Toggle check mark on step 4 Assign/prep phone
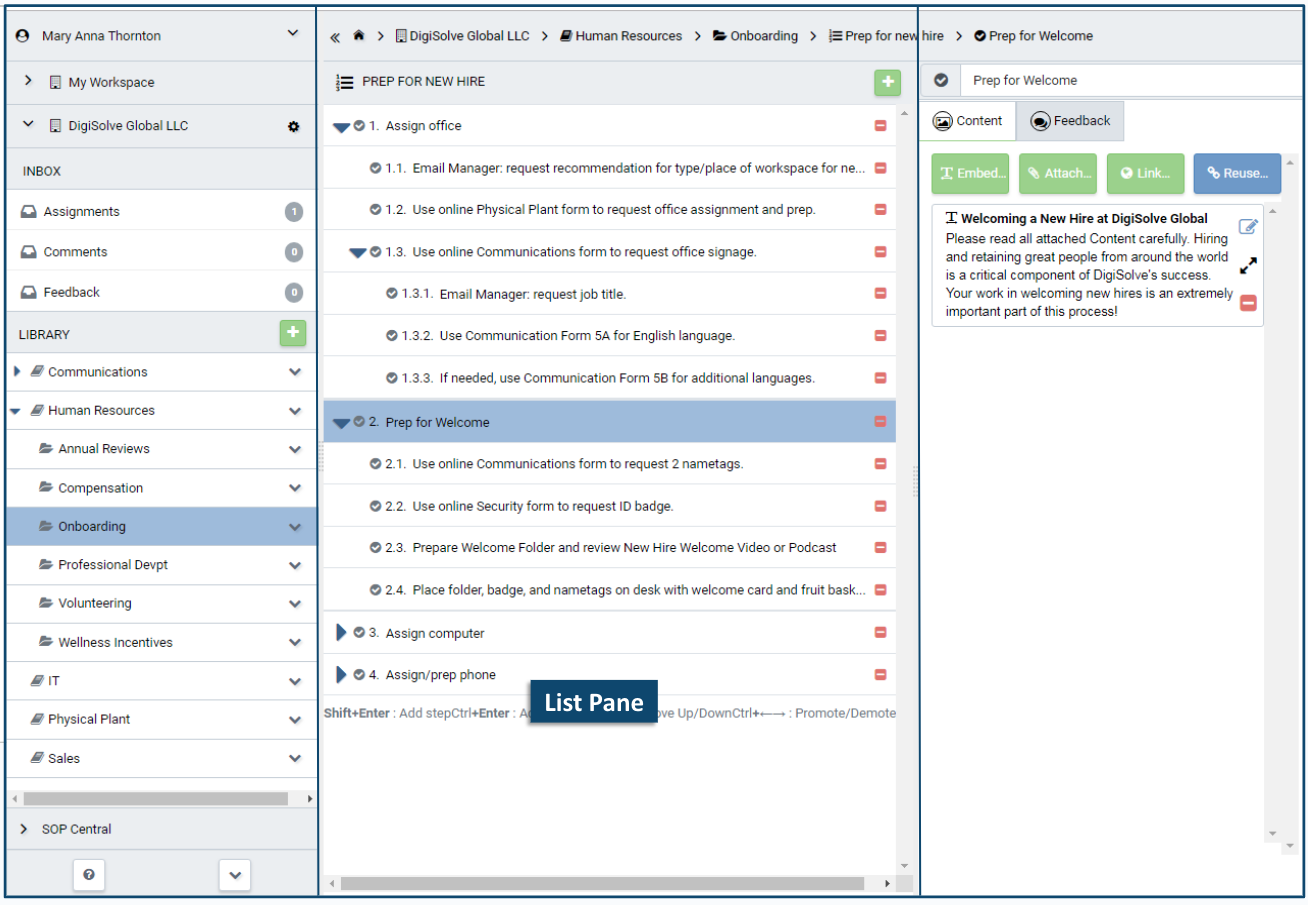 [359, 675]
